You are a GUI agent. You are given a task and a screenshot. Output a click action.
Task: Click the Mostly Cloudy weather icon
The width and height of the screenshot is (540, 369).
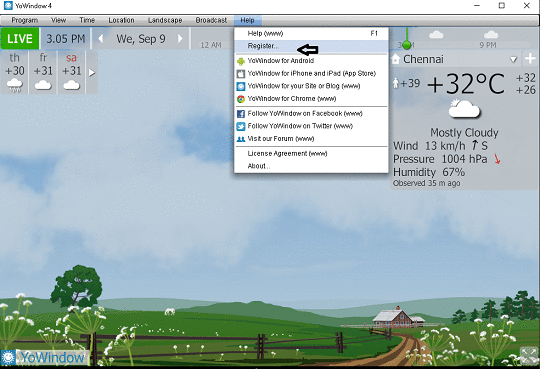(464, 109)
